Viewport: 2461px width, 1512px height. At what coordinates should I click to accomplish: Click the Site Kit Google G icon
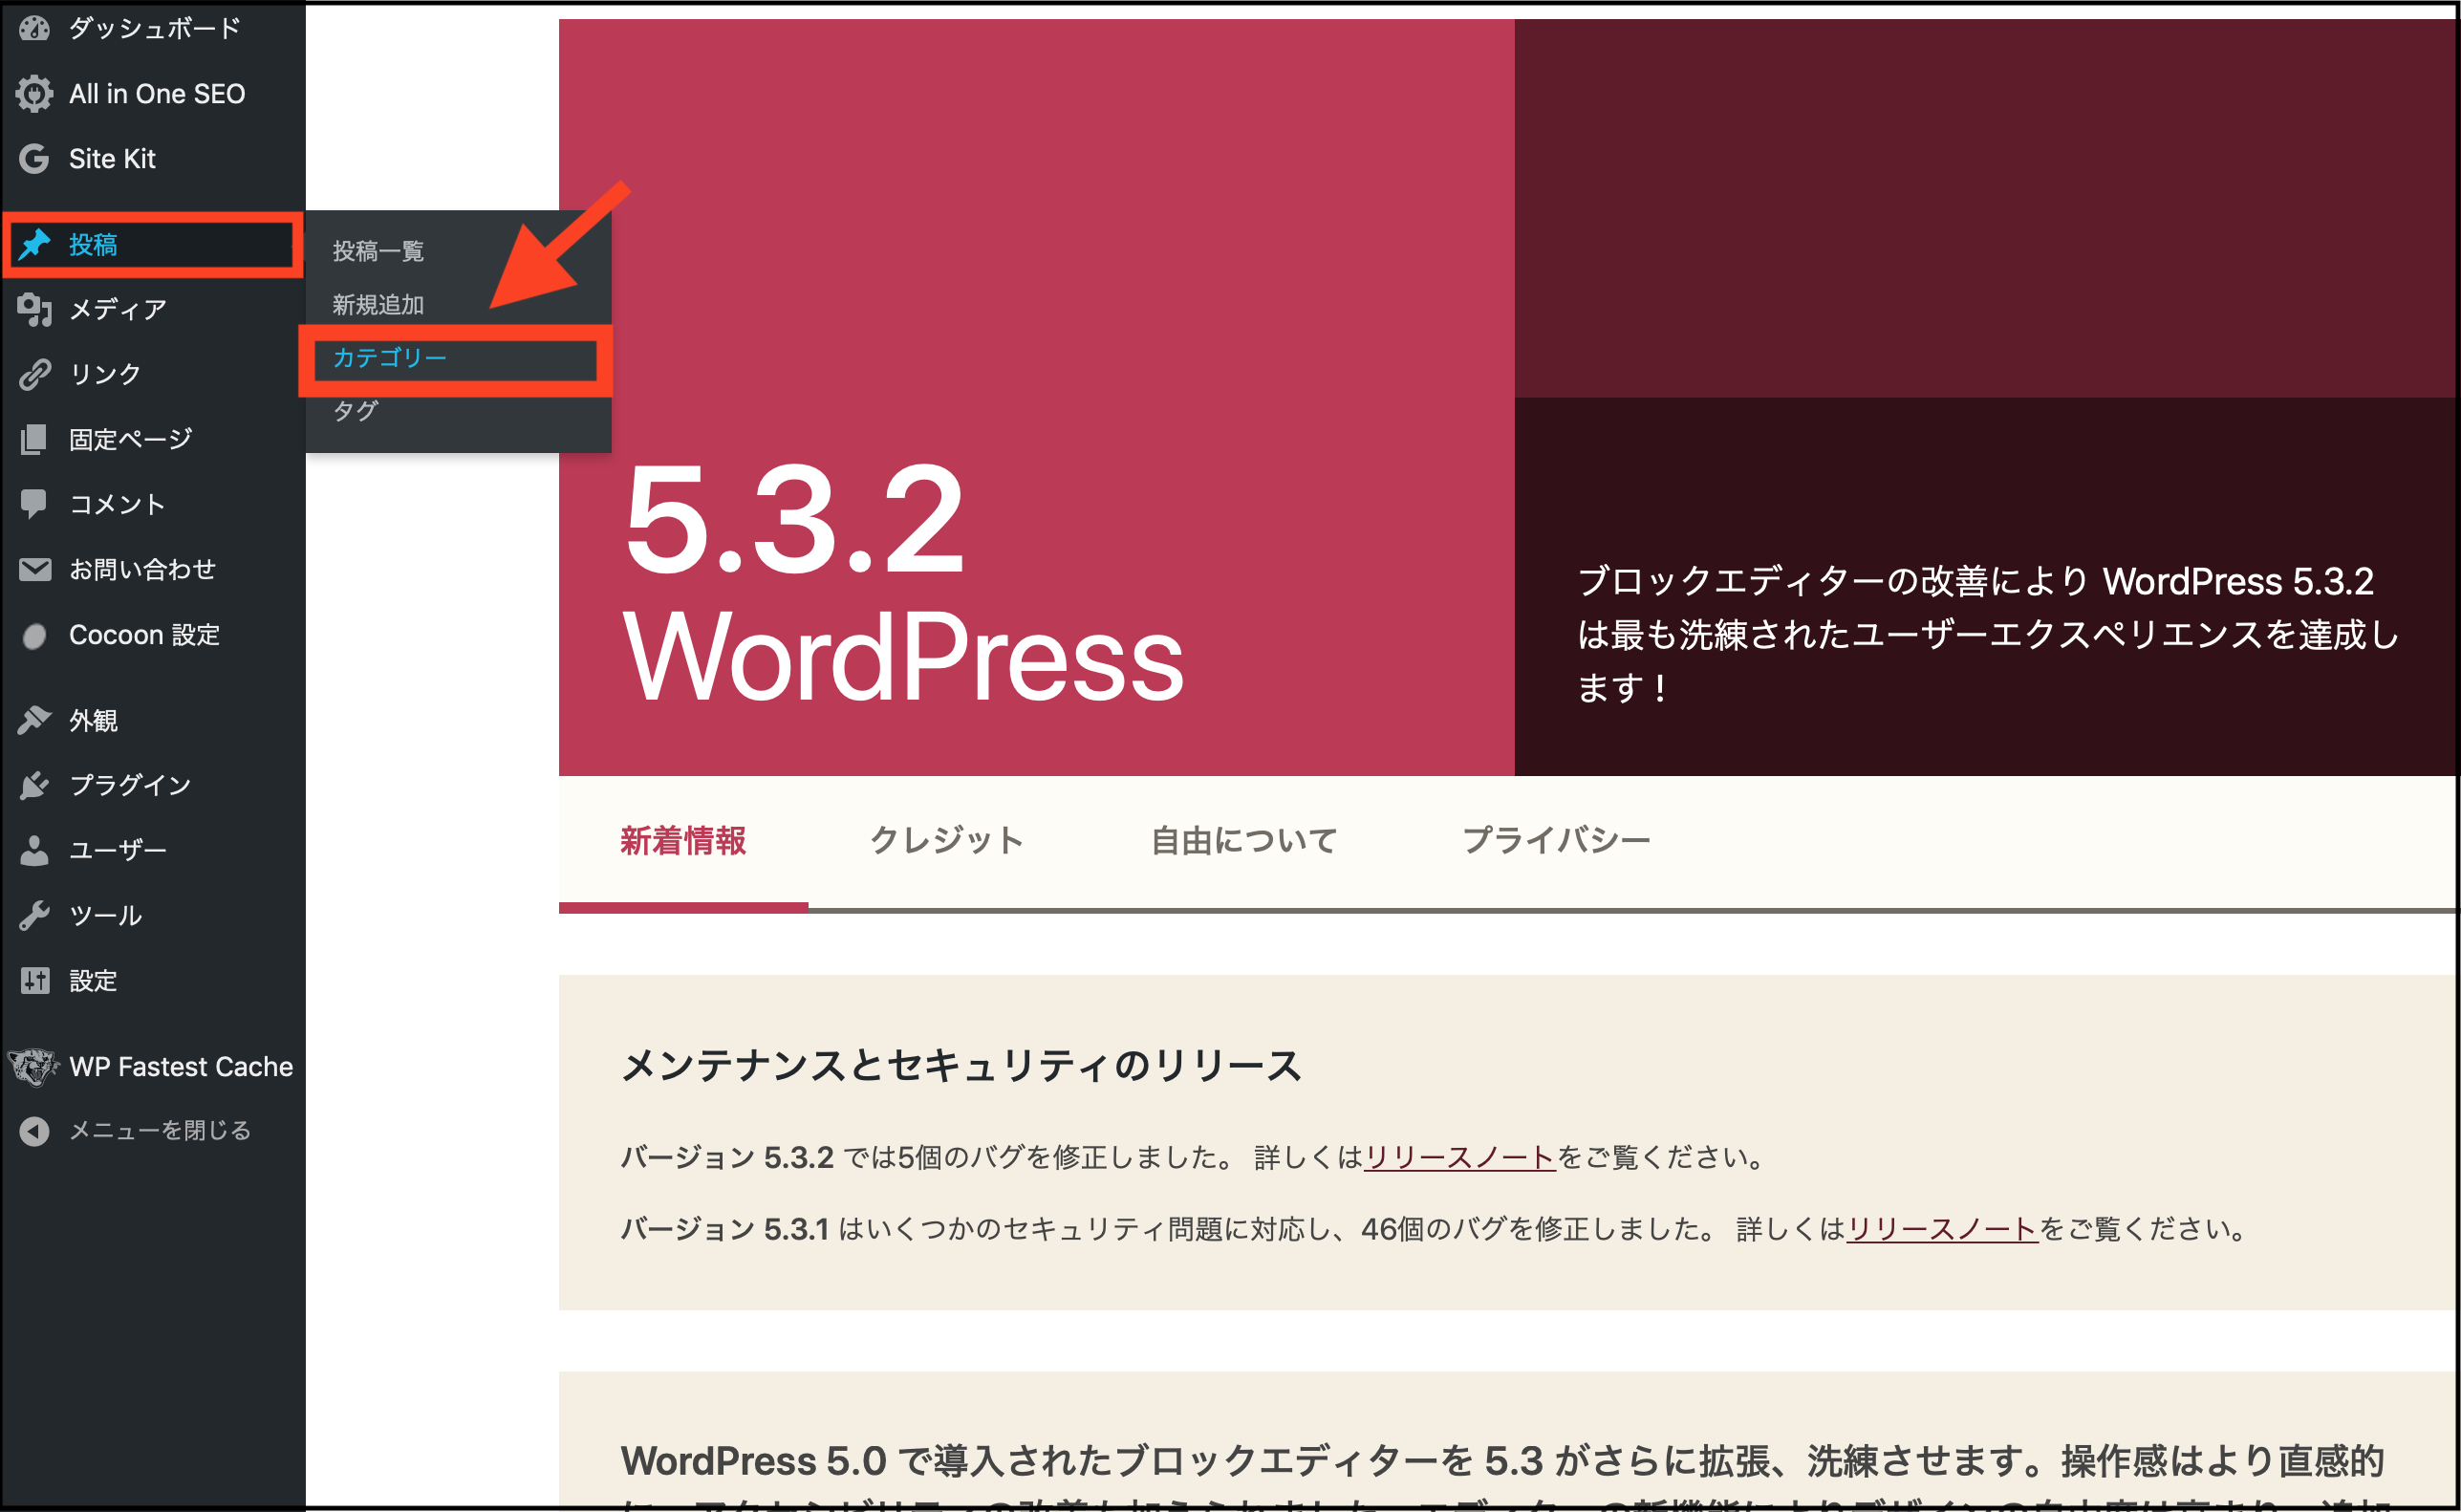(34, 158)
